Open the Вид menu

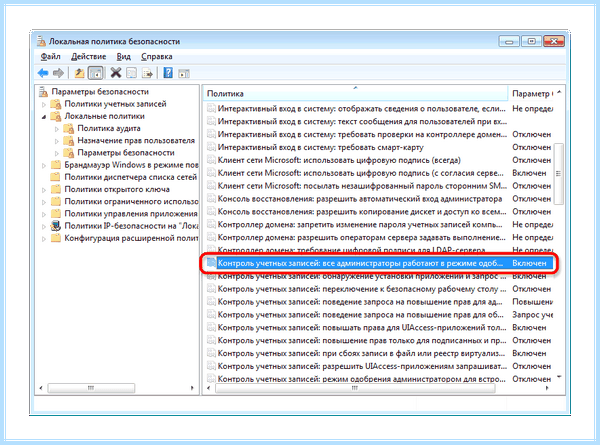[124, 57]
